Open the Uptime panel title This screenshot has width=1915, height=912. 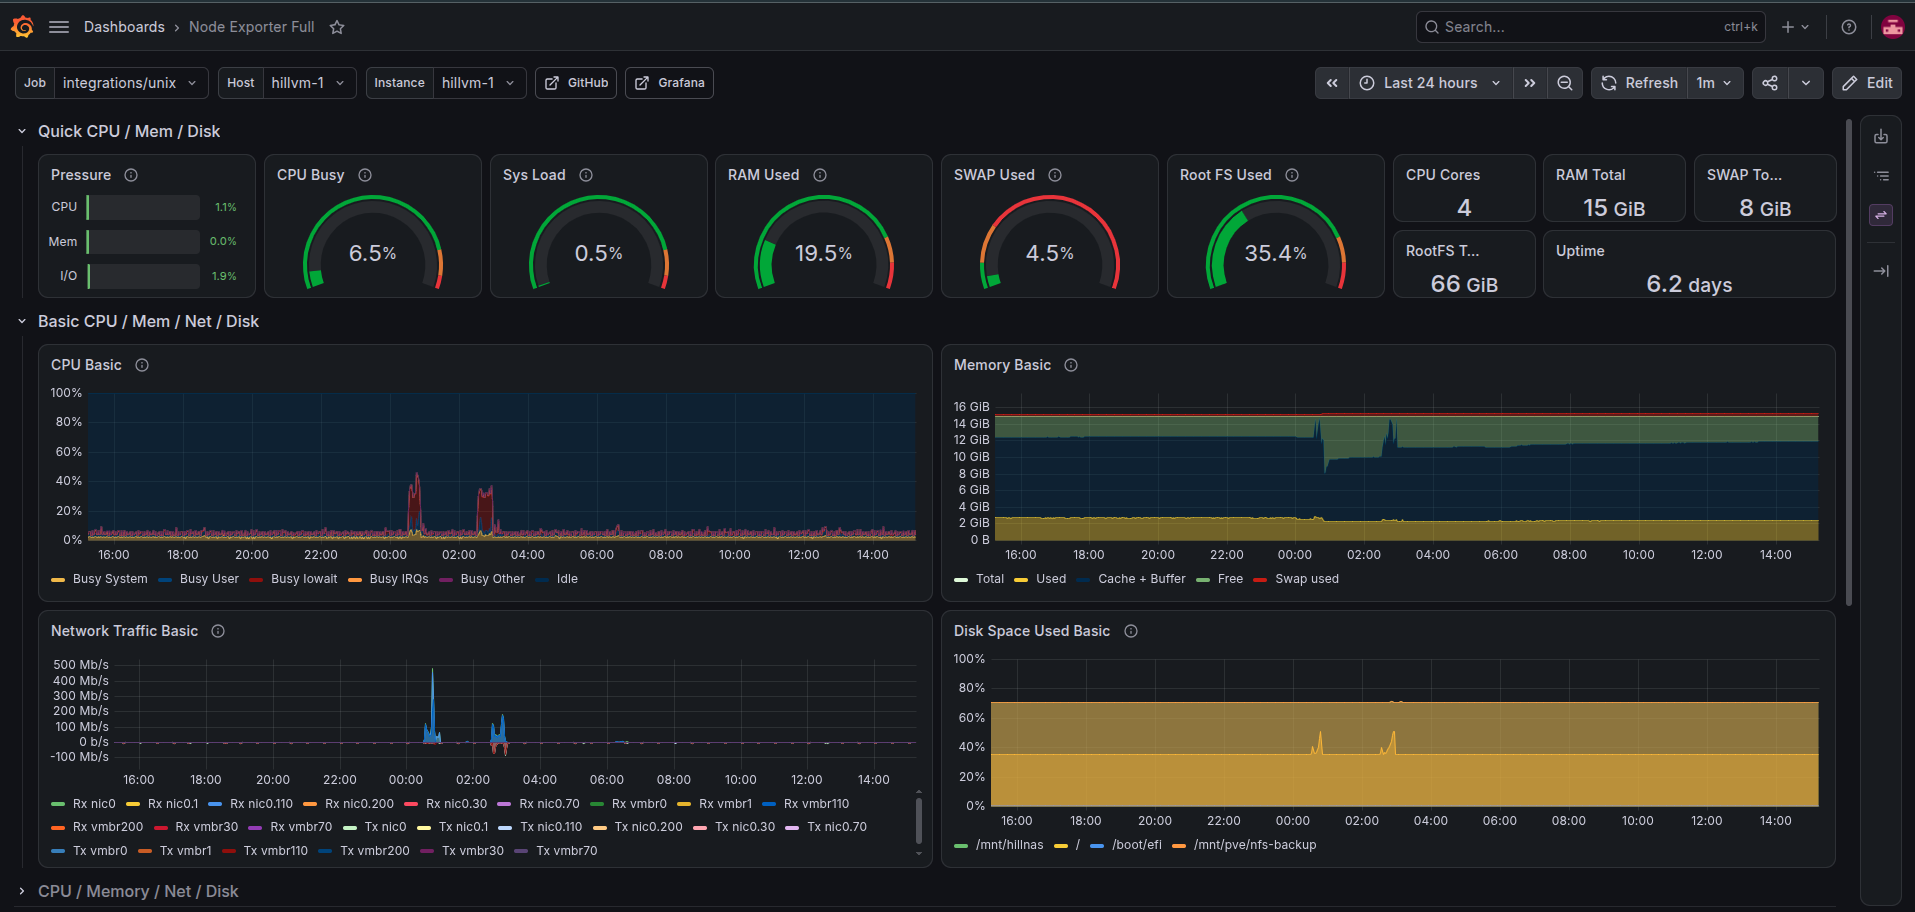click(x=1580, y=251)
